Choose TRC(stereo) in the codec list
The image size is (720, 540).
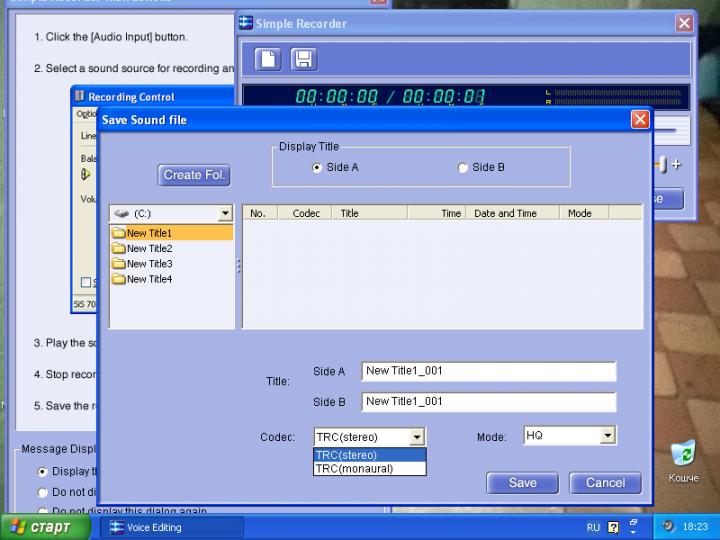(347, 455)
